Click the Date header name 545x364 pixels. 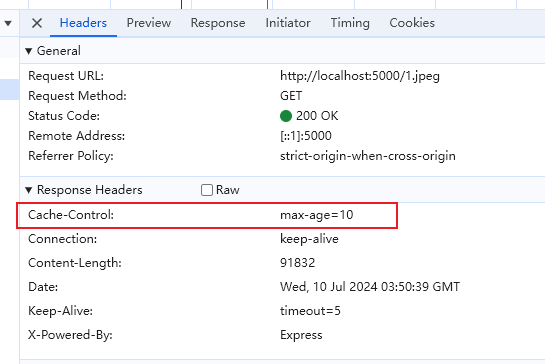tap(43, 287)
